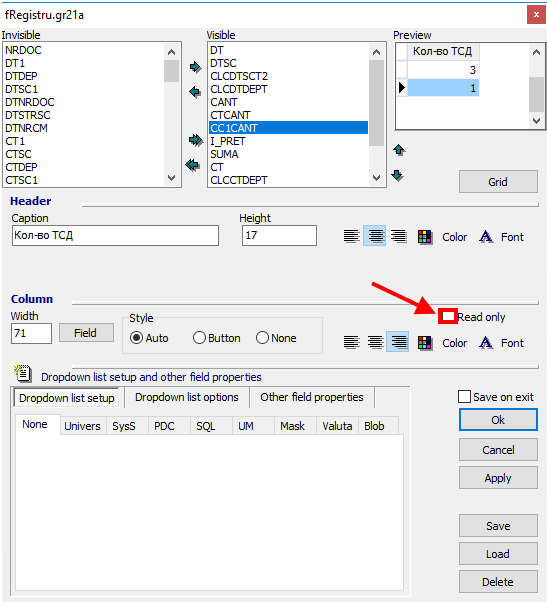Switch to Dropdown list setup tab
Screen dimensions: 547x602
pos(67,398)
